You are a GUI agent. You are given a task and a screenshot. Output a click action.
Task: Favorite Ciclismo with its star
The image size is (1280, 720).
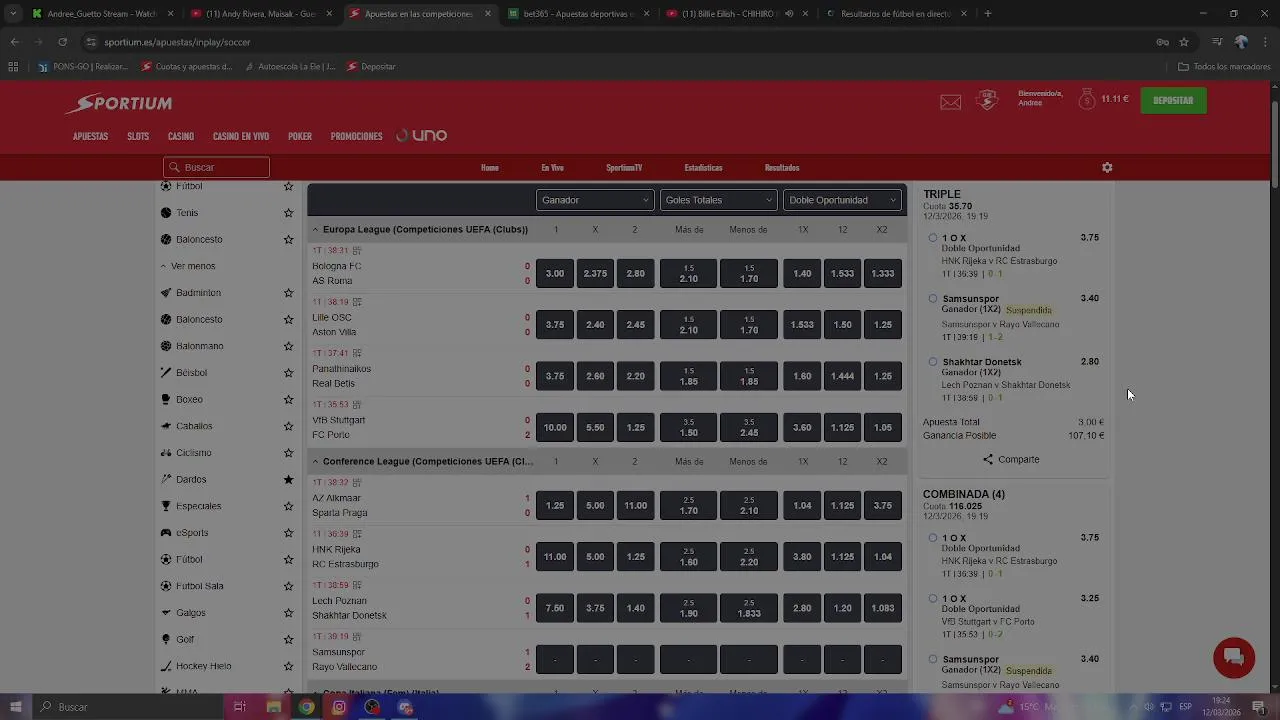[288, 453]
